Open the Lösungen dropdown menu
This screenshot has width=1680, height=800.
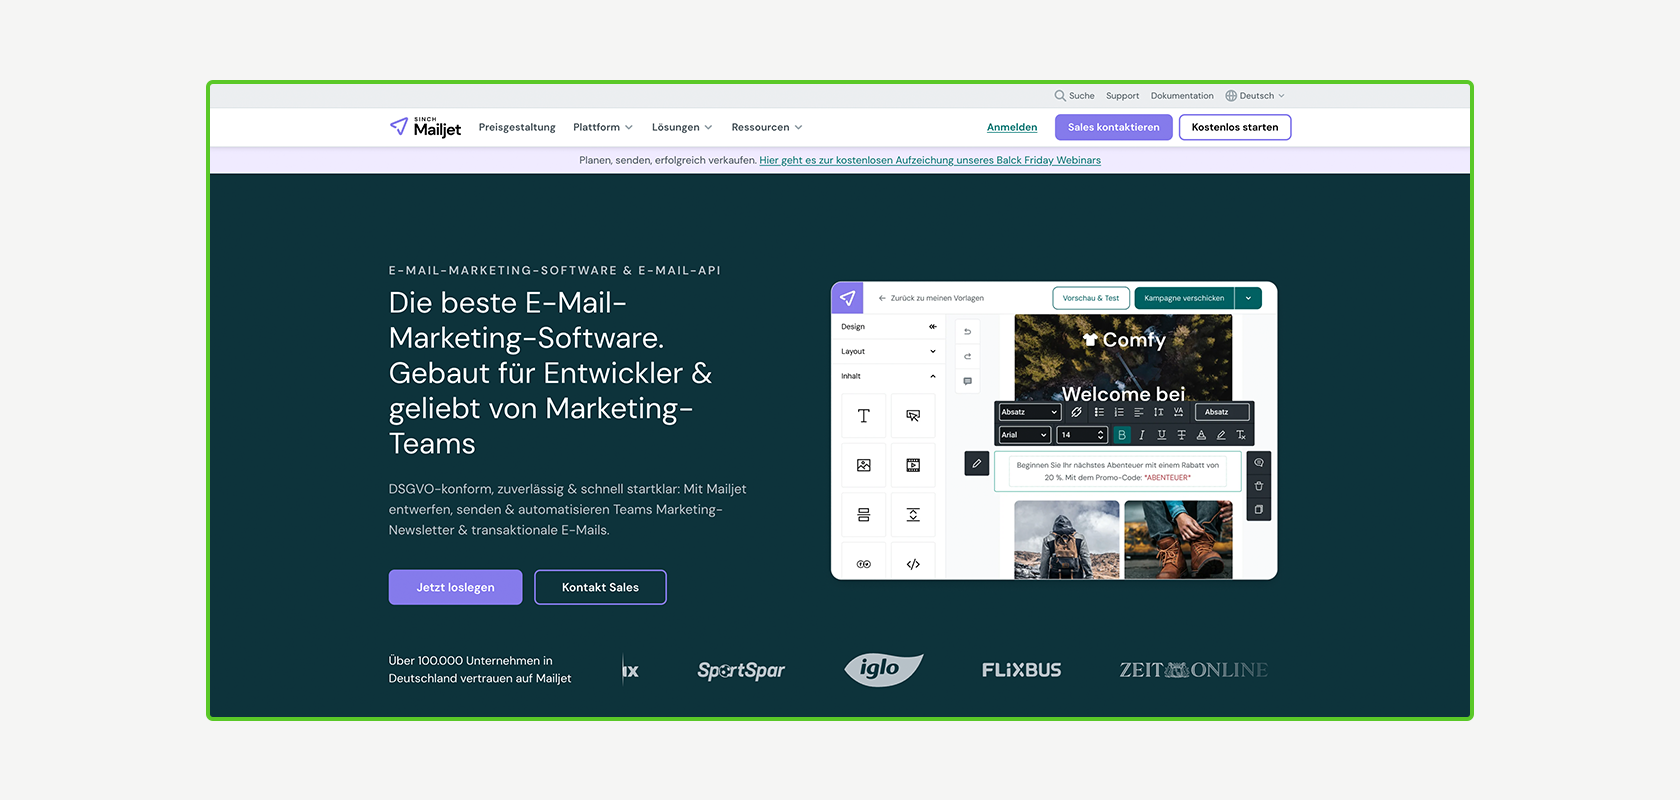[682, 127]
